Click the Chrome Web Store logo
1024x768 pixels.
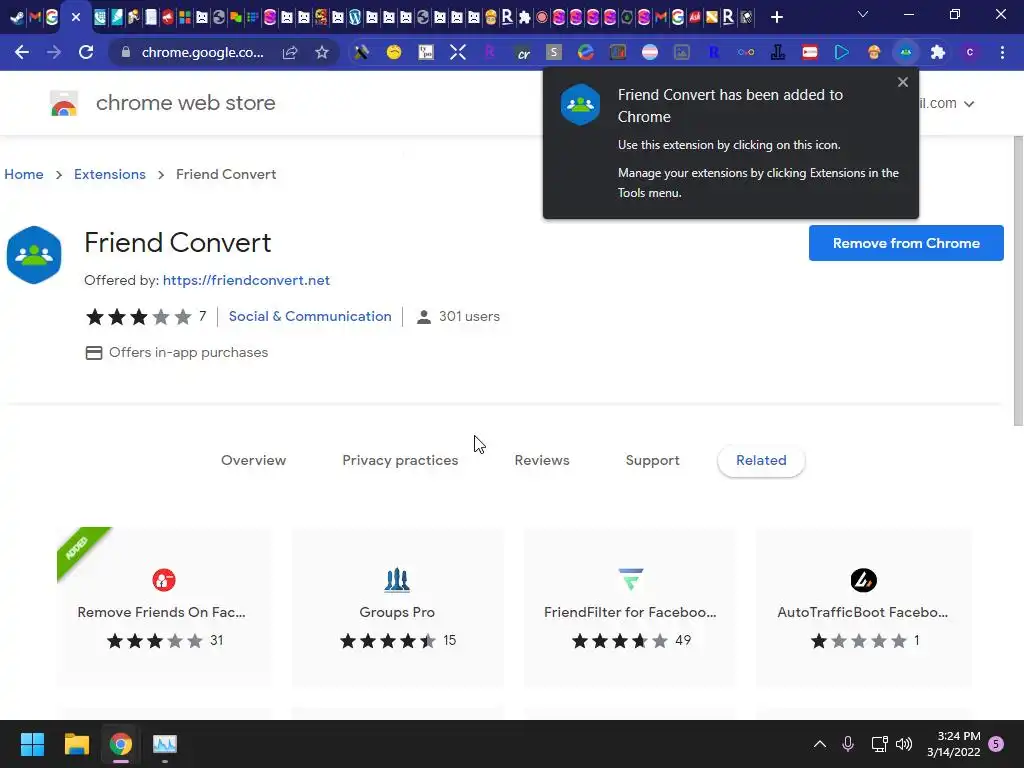(64, 103)
